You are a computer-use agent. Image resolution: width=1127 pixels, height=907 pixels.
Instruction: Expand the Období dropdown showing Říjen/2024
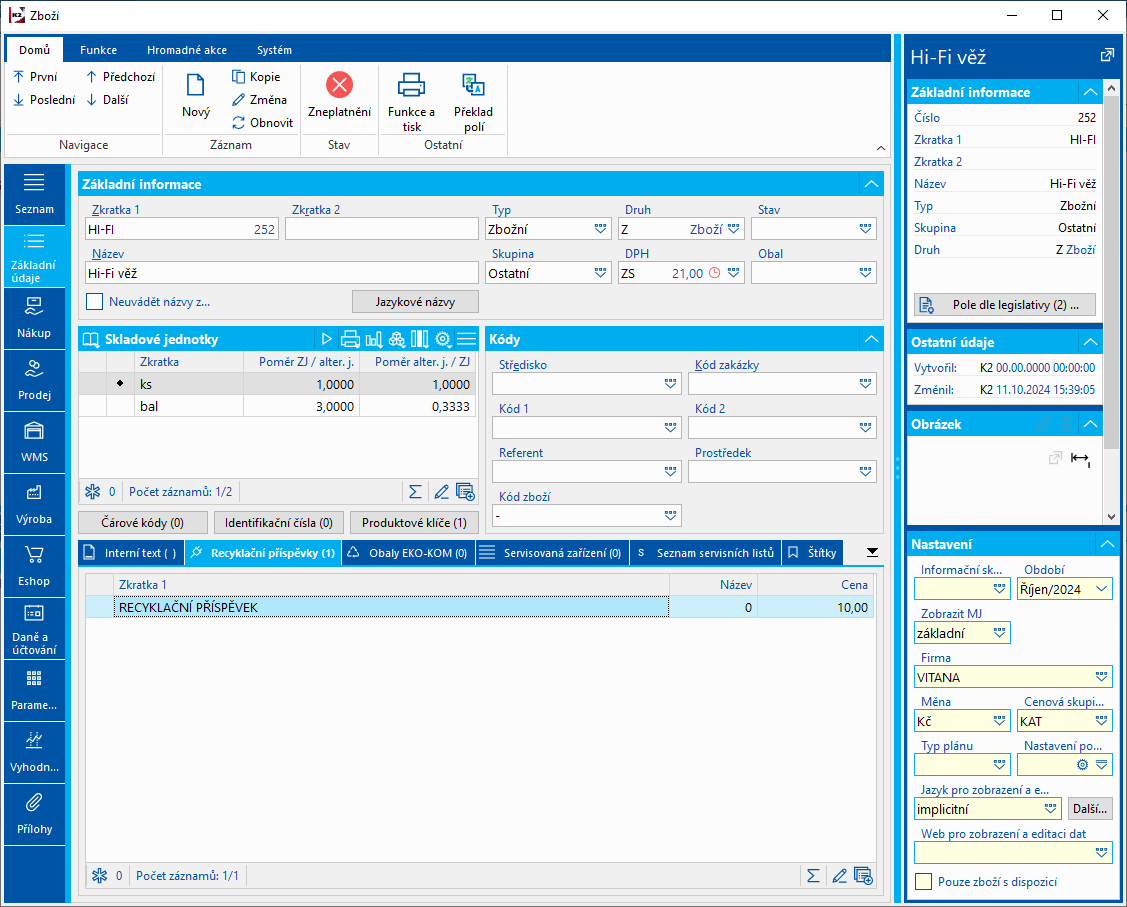(1102, 589)
